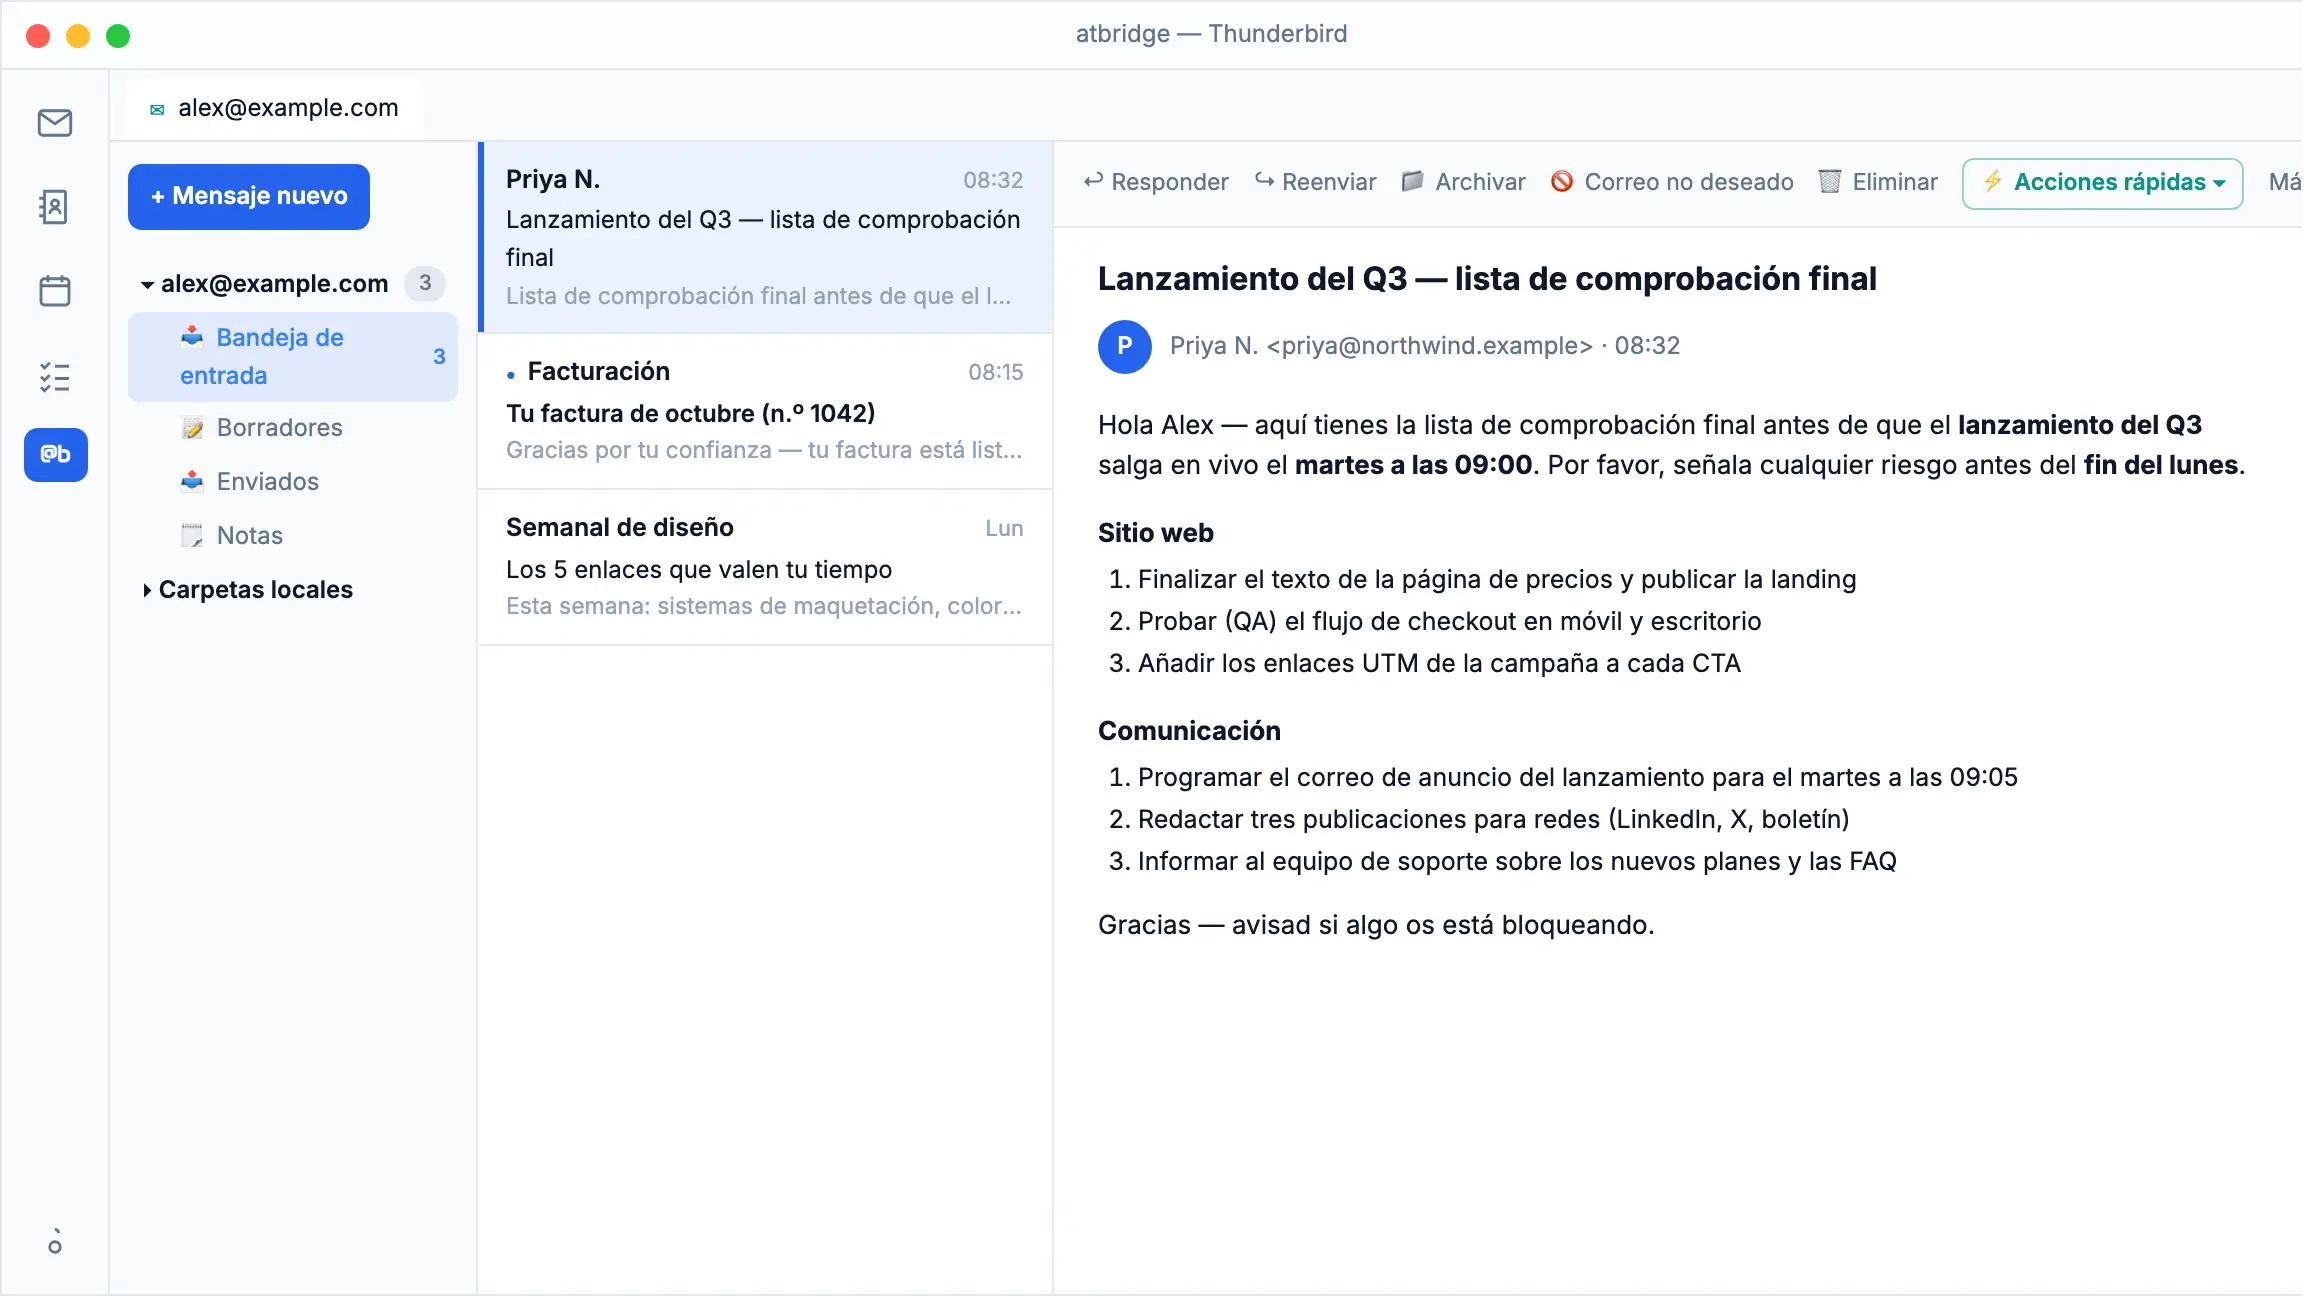Image resolution: width=2304 pixels, height=1296 pixels.
Task: Click the macOS green fullscreen window button
Action: coord(118,36)
